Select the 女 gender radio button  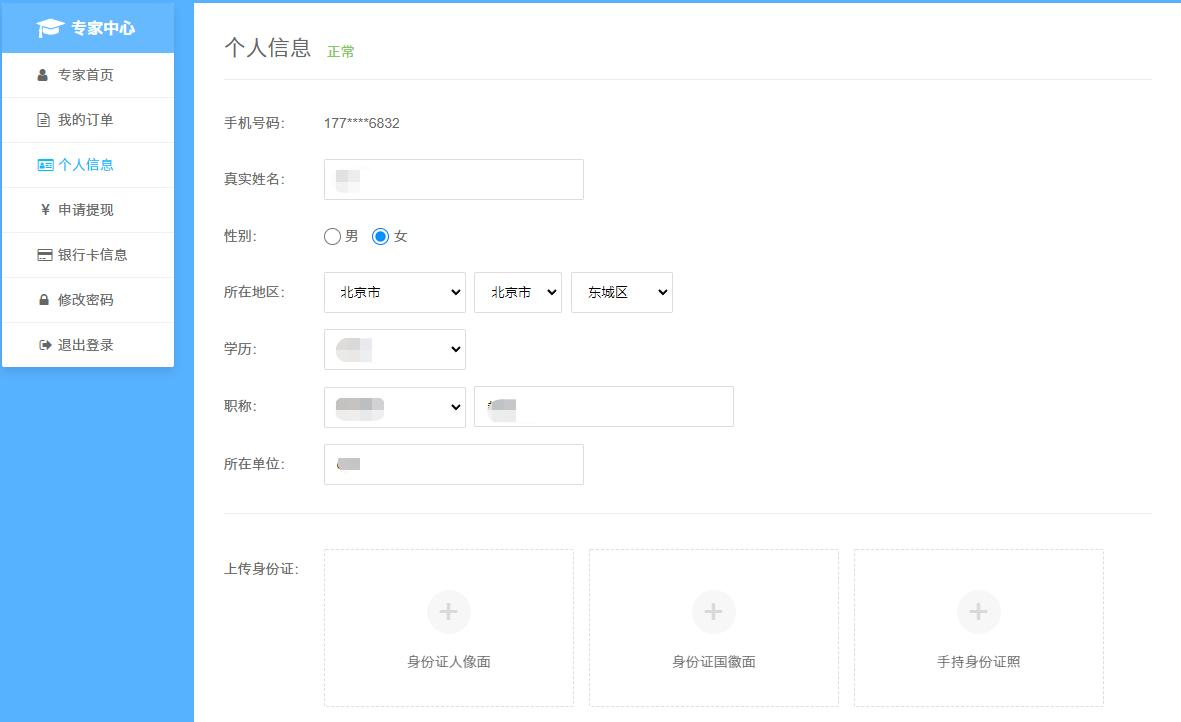click(380, 236)
